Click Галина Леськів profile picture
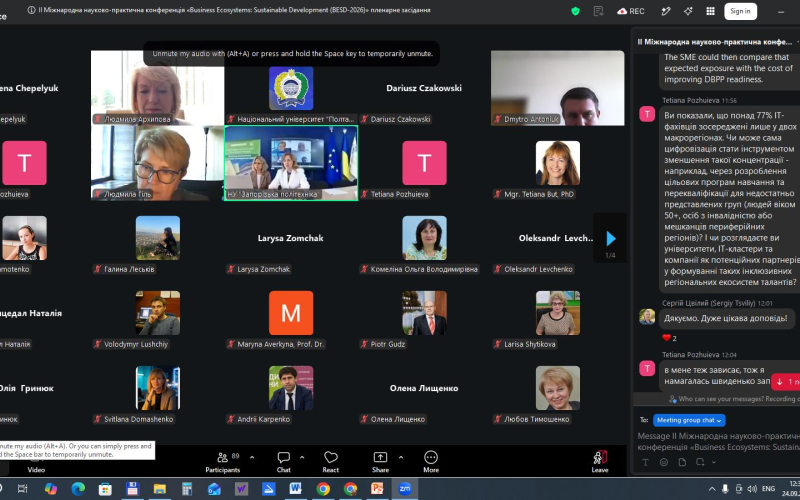 [x=158, y=238]
